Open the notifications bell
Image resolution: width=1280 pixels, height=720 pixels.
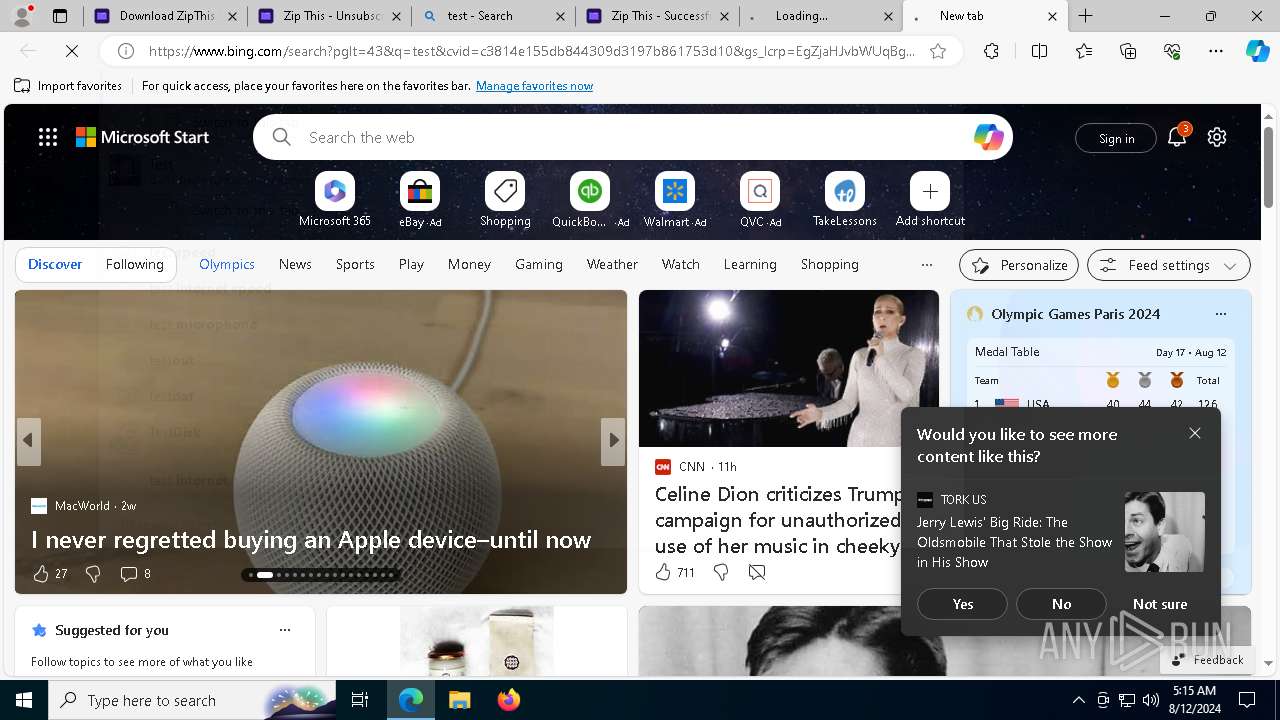1177,138
